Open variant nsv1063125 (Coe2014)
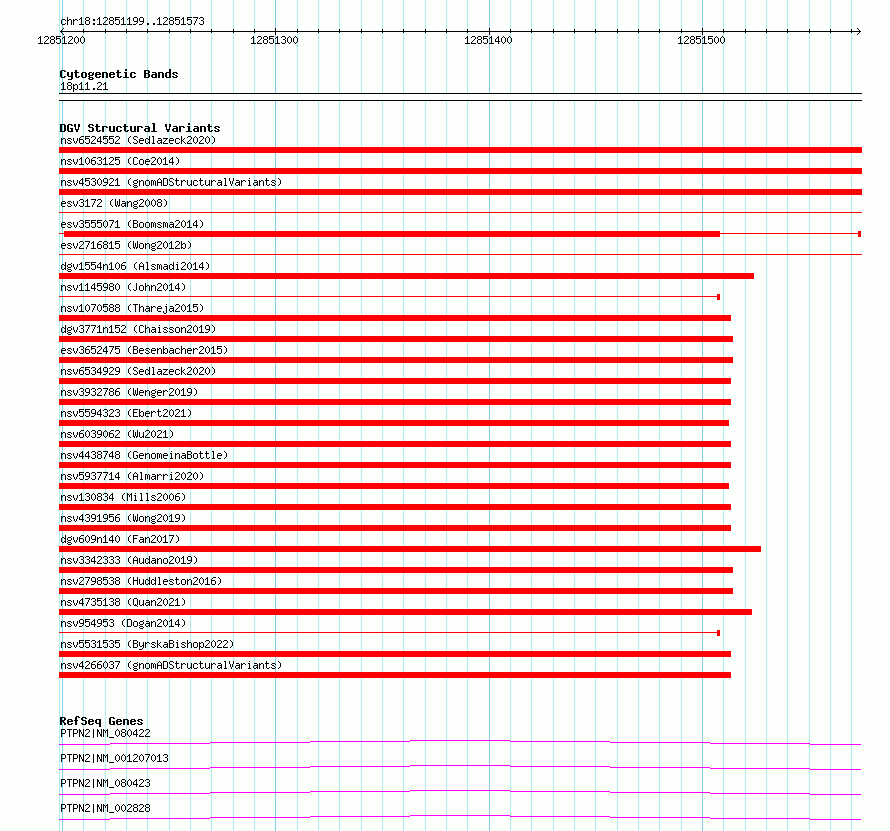890x831 pixels. [120, 161]
